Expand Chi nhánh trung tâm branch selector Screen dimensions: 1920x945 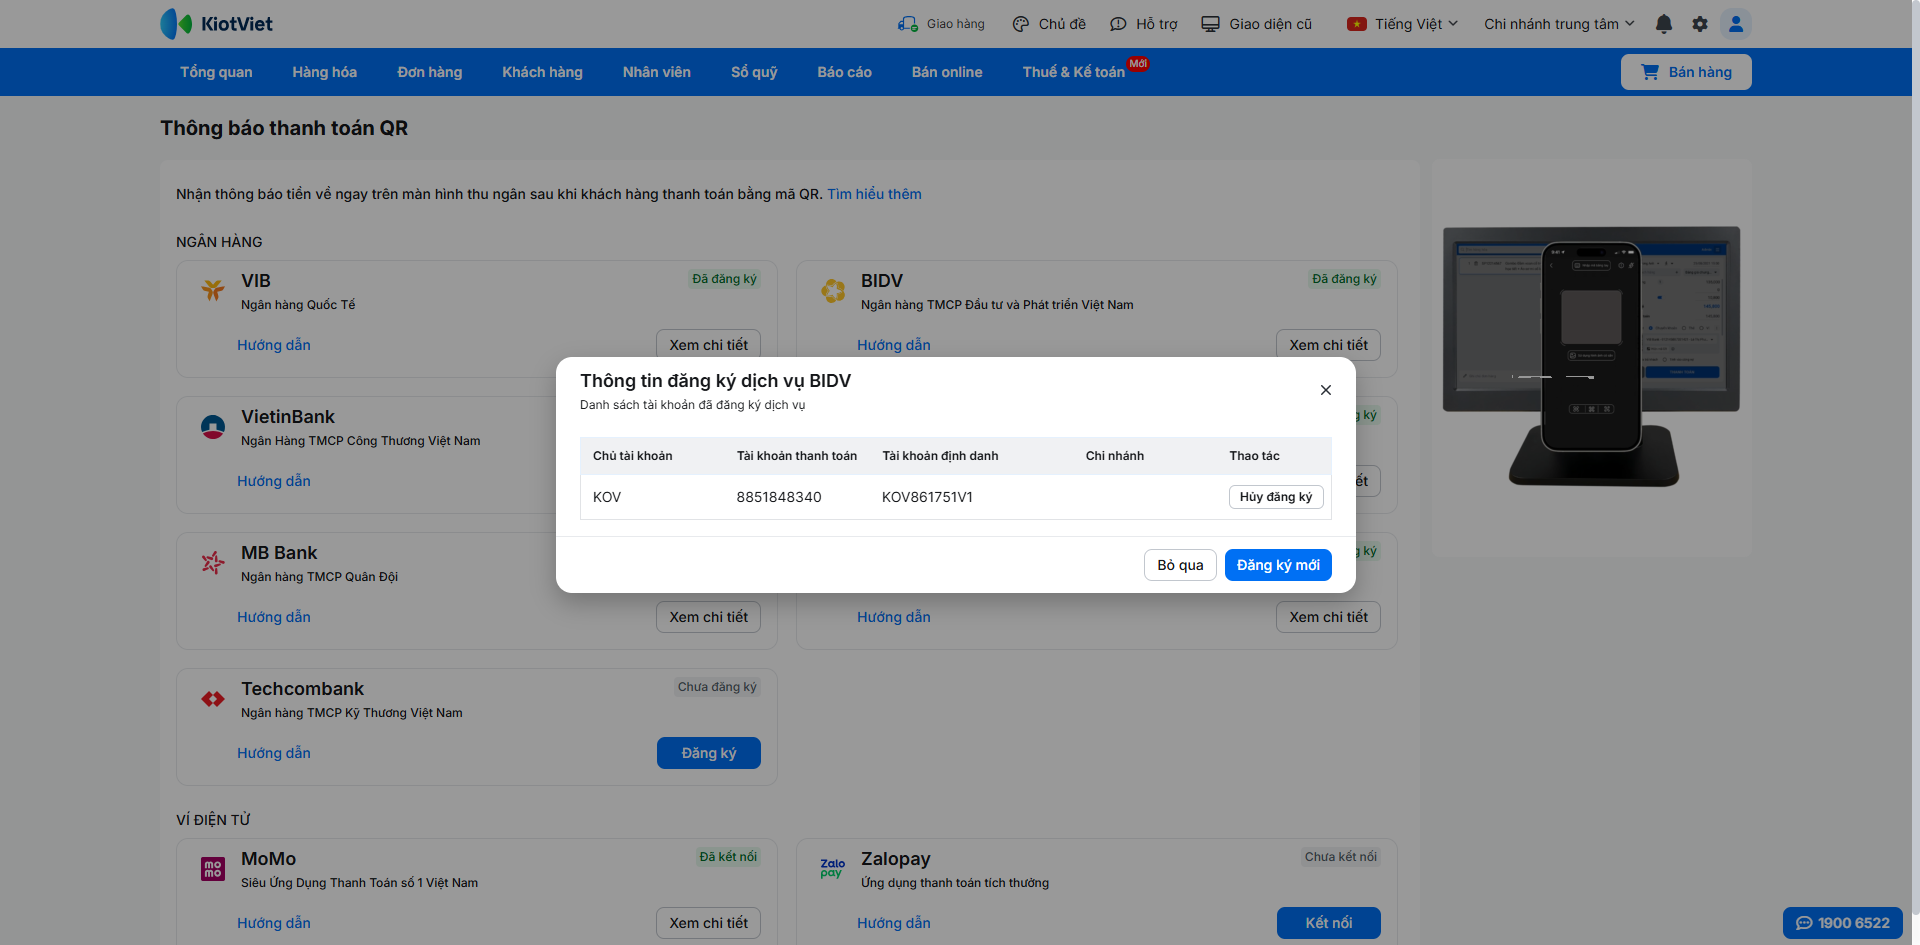point(1559,24)
